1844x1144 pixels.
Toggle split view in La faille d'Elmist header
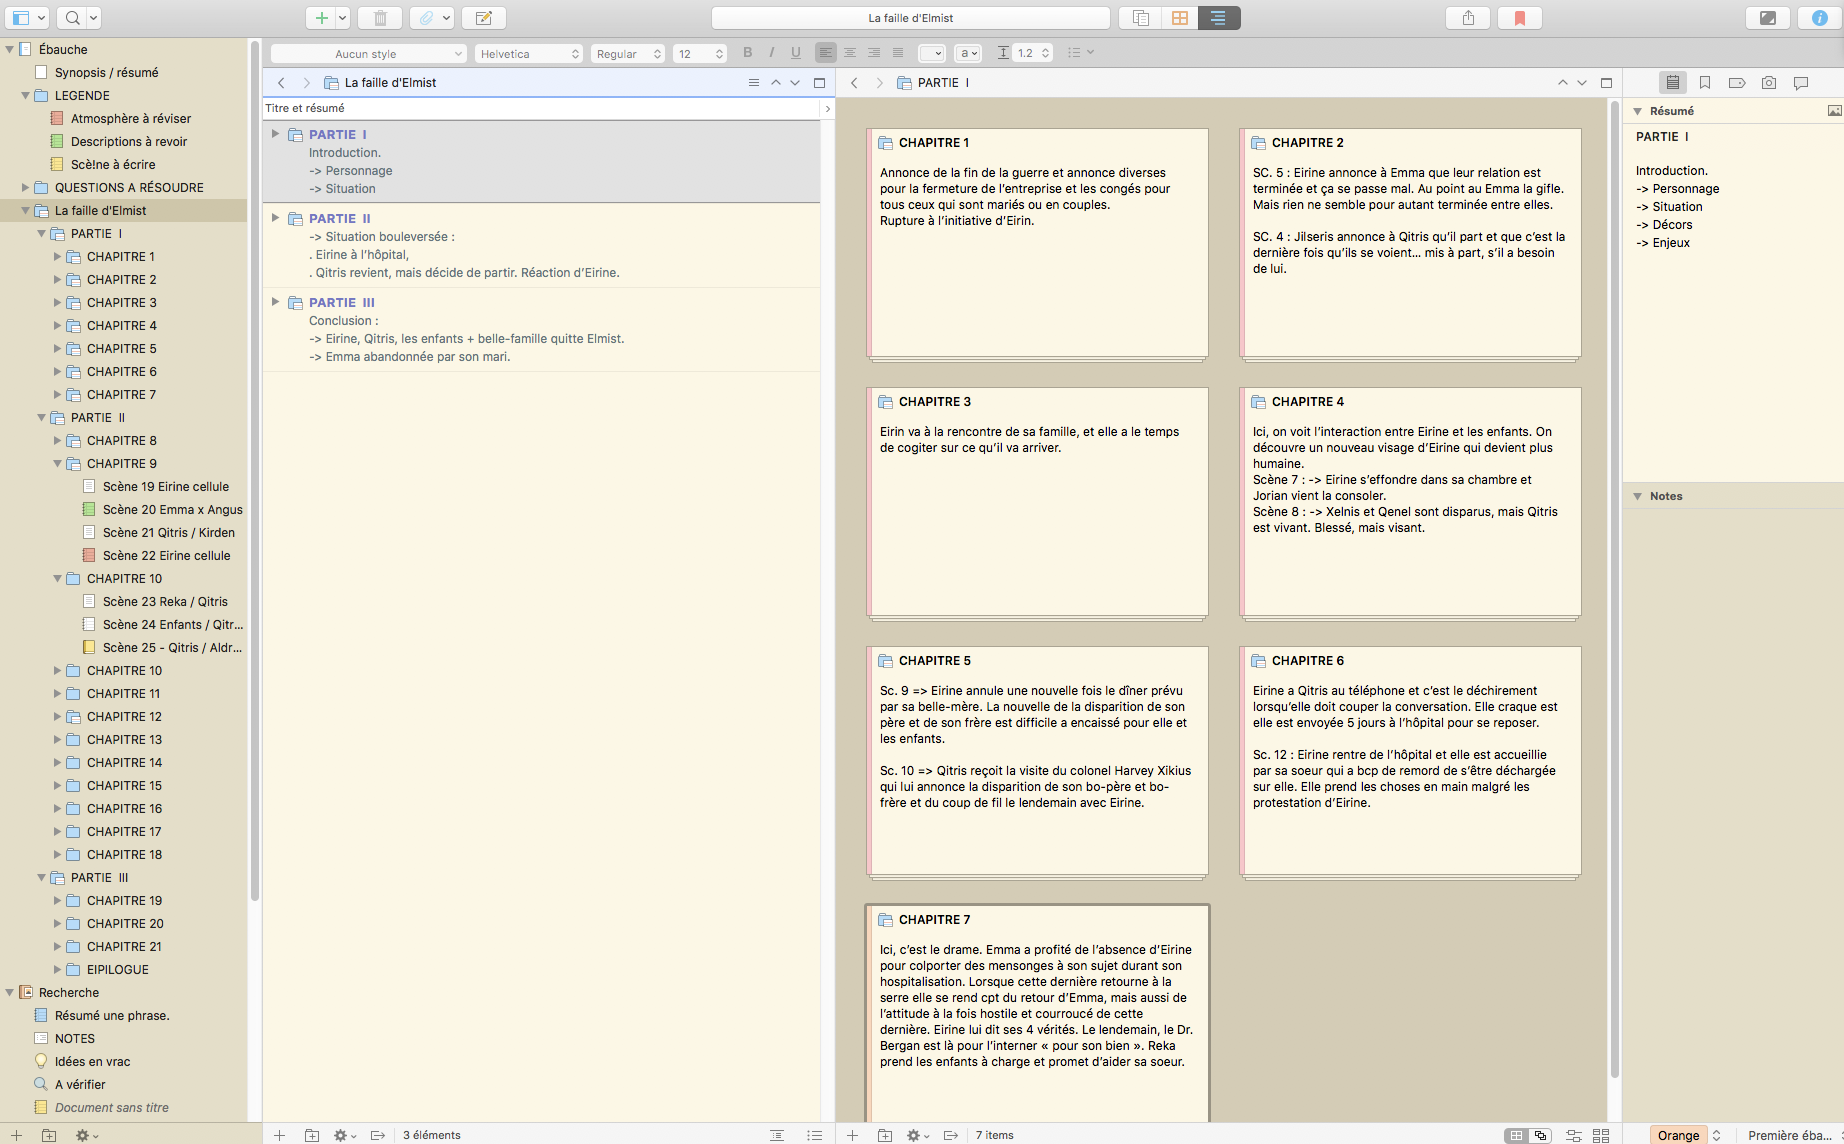tap(820, 83)
